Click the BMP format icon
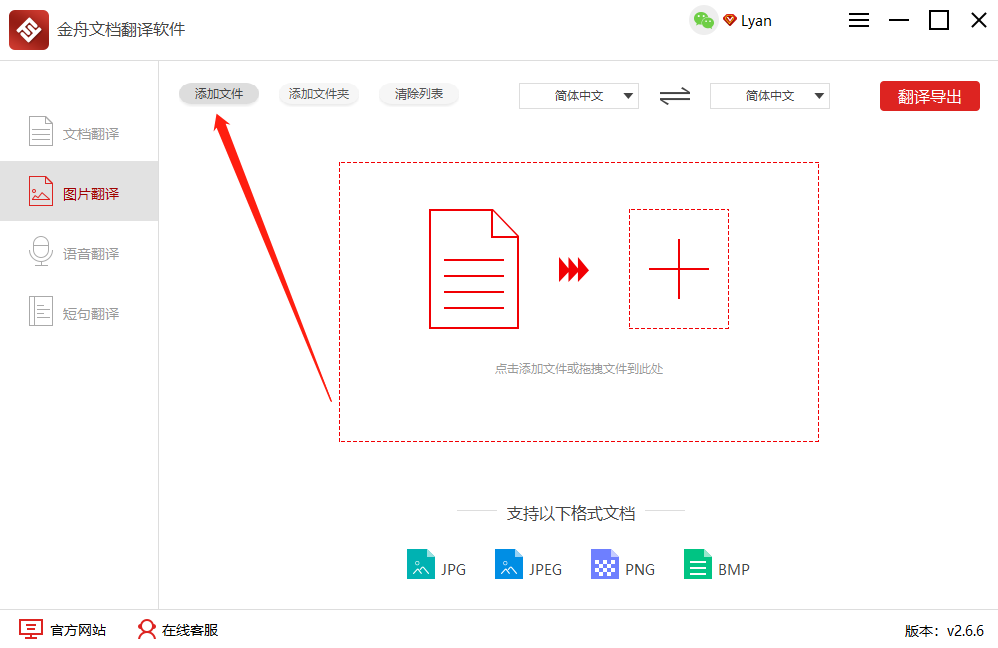The image size is (998, 648). (698, 564)
